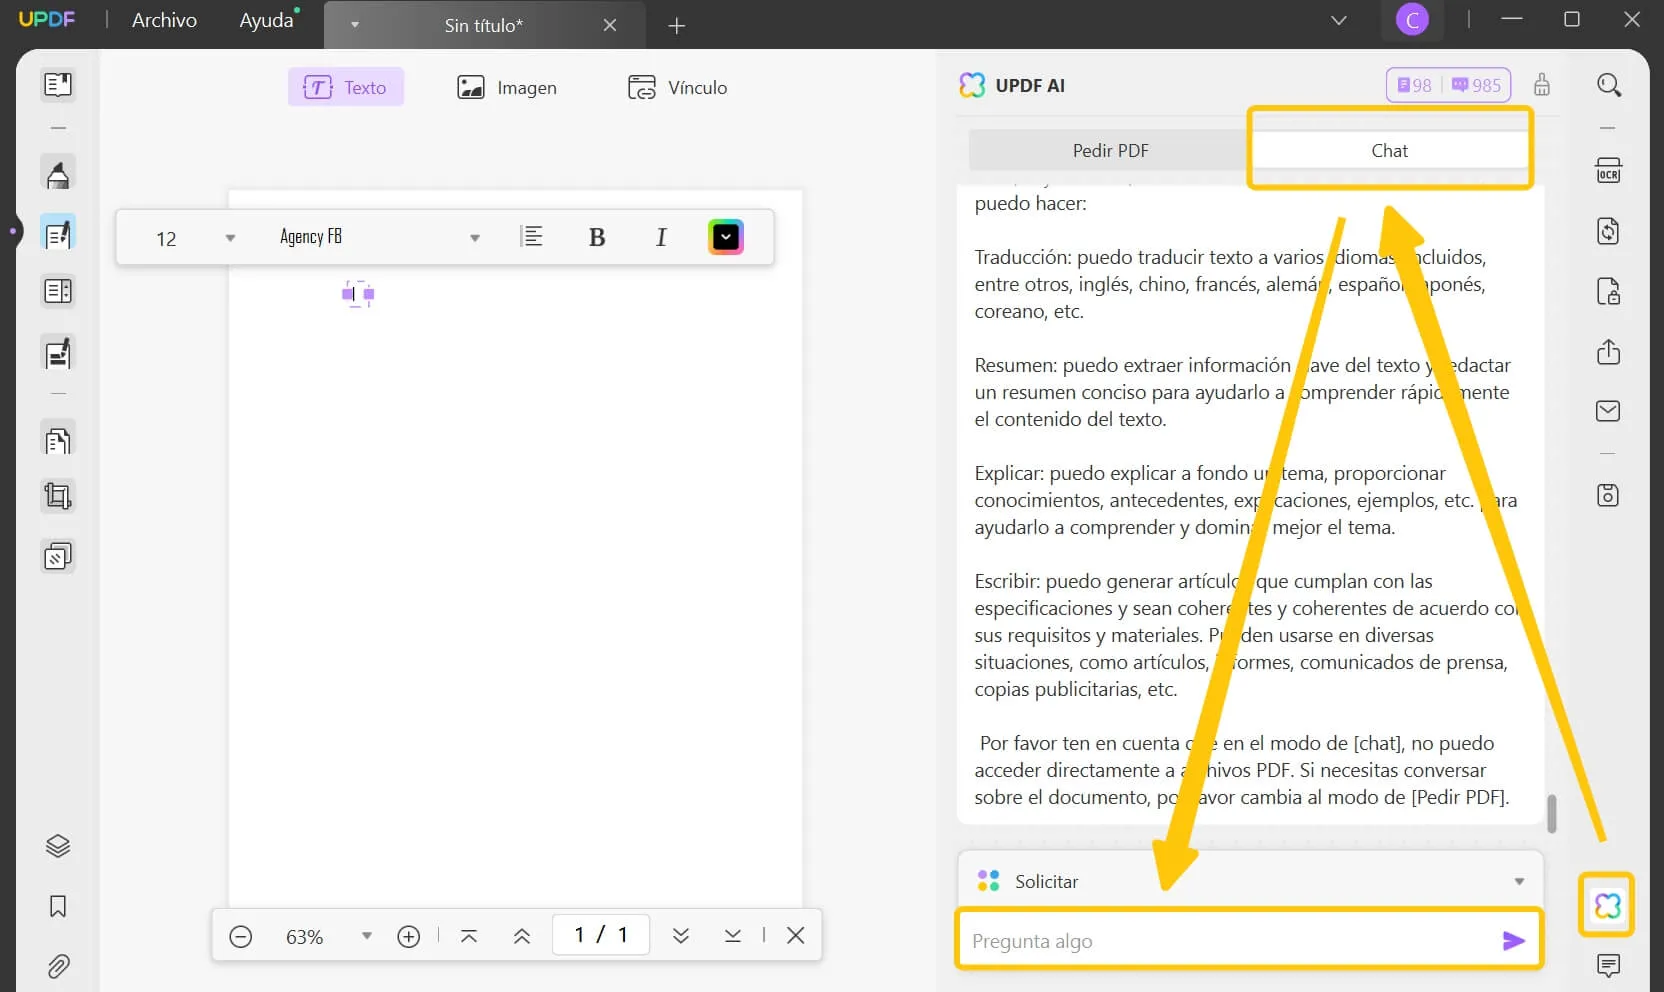Go to the last page

tap(733, 936)
